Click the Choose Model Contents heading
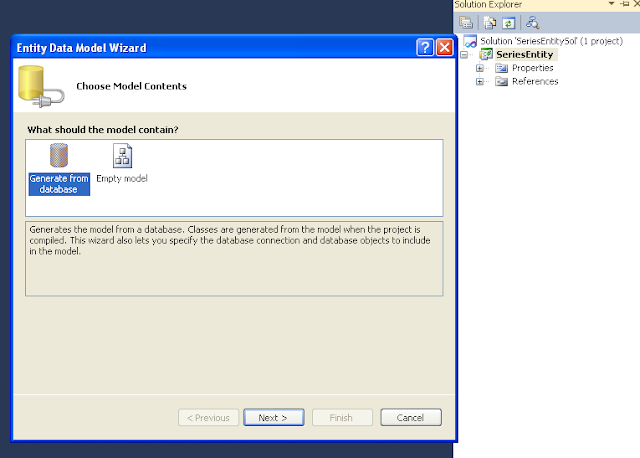 (x=131, y=86)
